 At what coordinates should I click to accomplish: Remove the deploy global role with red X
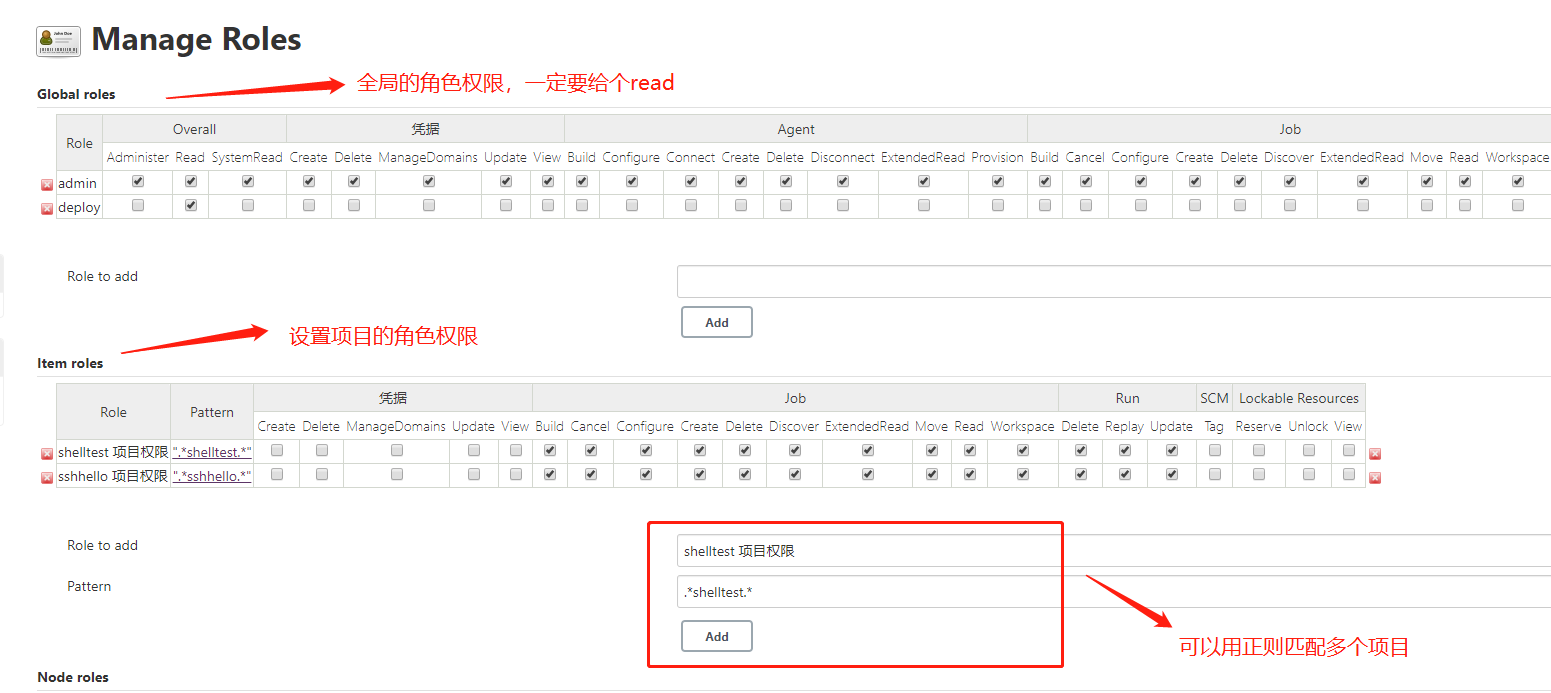coord(47,209)
